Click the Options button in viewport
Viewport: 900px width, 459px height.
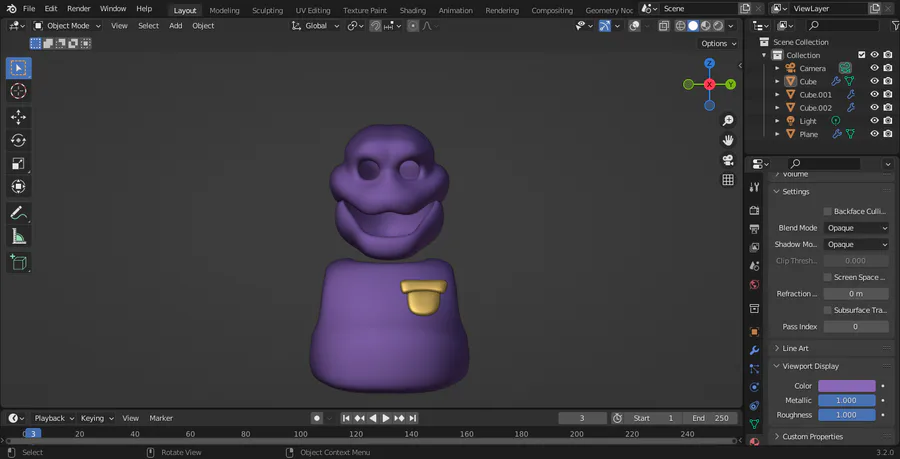pyautogui.click(x=718, y=44)
